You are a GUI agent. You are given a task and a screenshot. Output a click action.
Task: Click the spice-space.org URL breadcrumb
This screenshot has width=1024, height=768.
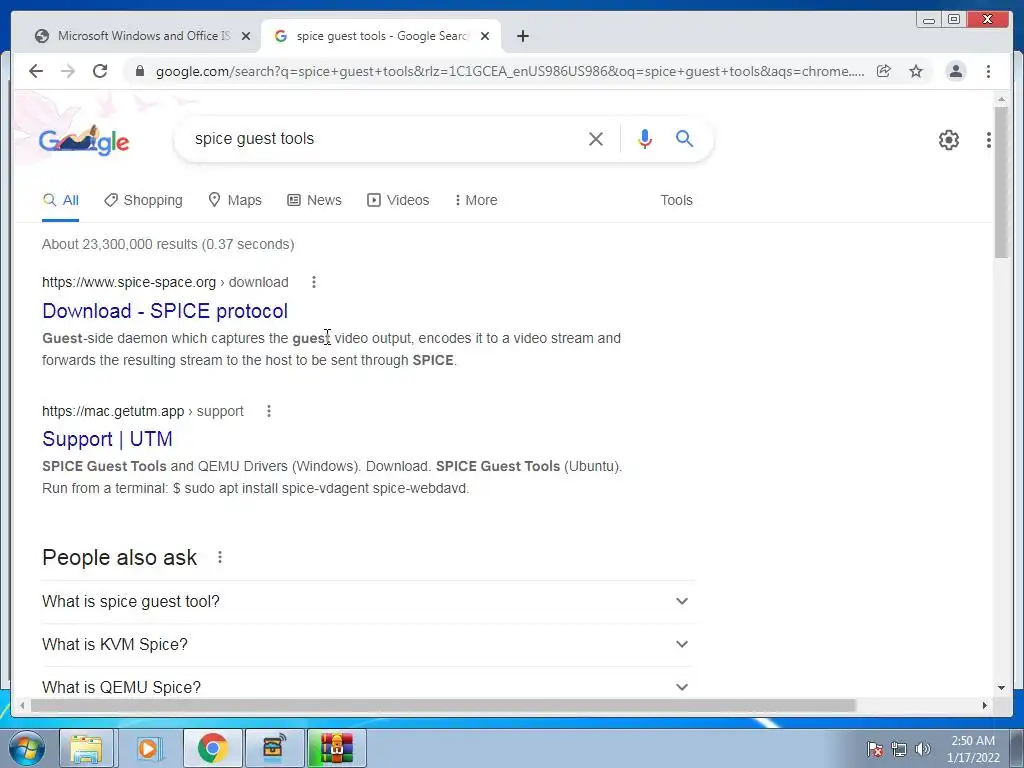[165, 282]
